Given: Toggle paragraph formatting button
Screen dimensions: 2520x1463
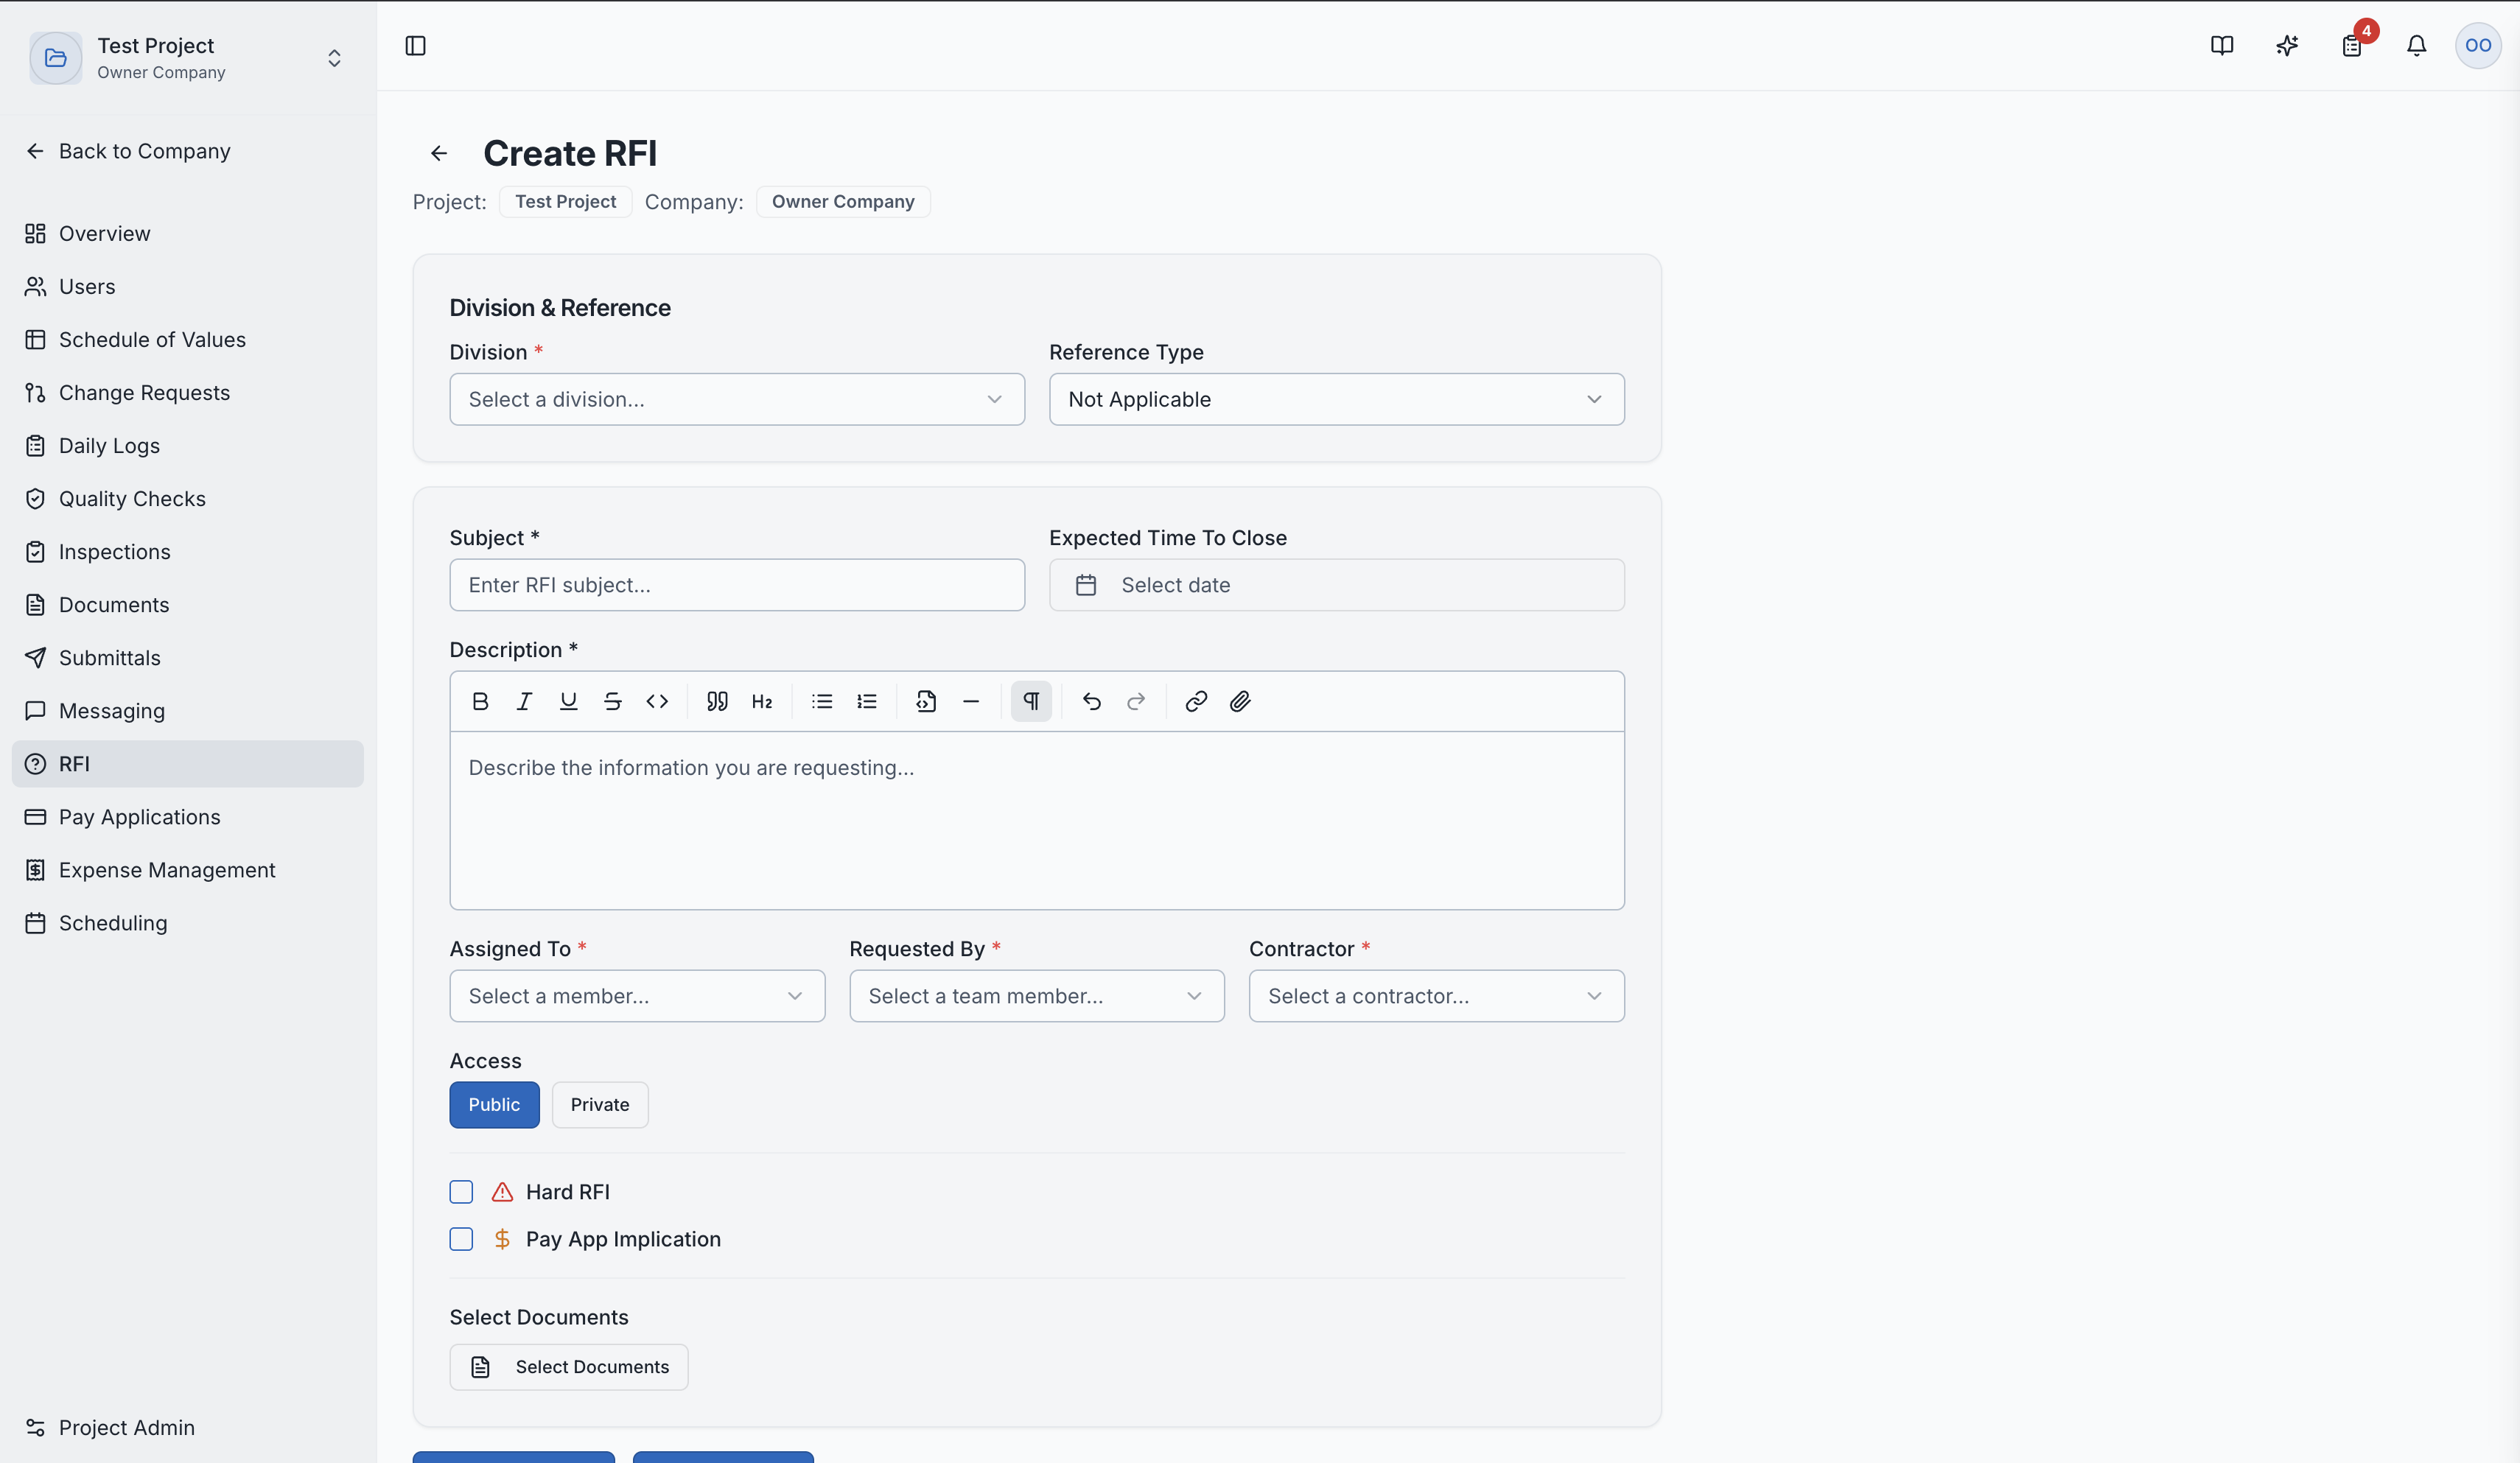Looking at the screenshot, I should [1031, 702].
